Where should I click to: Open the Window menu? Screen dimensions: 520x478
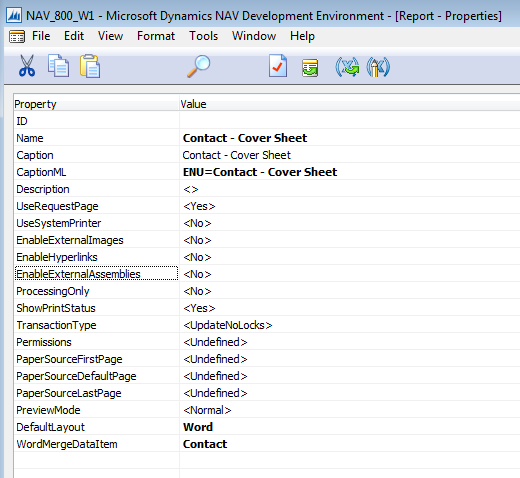pos(254,36)
